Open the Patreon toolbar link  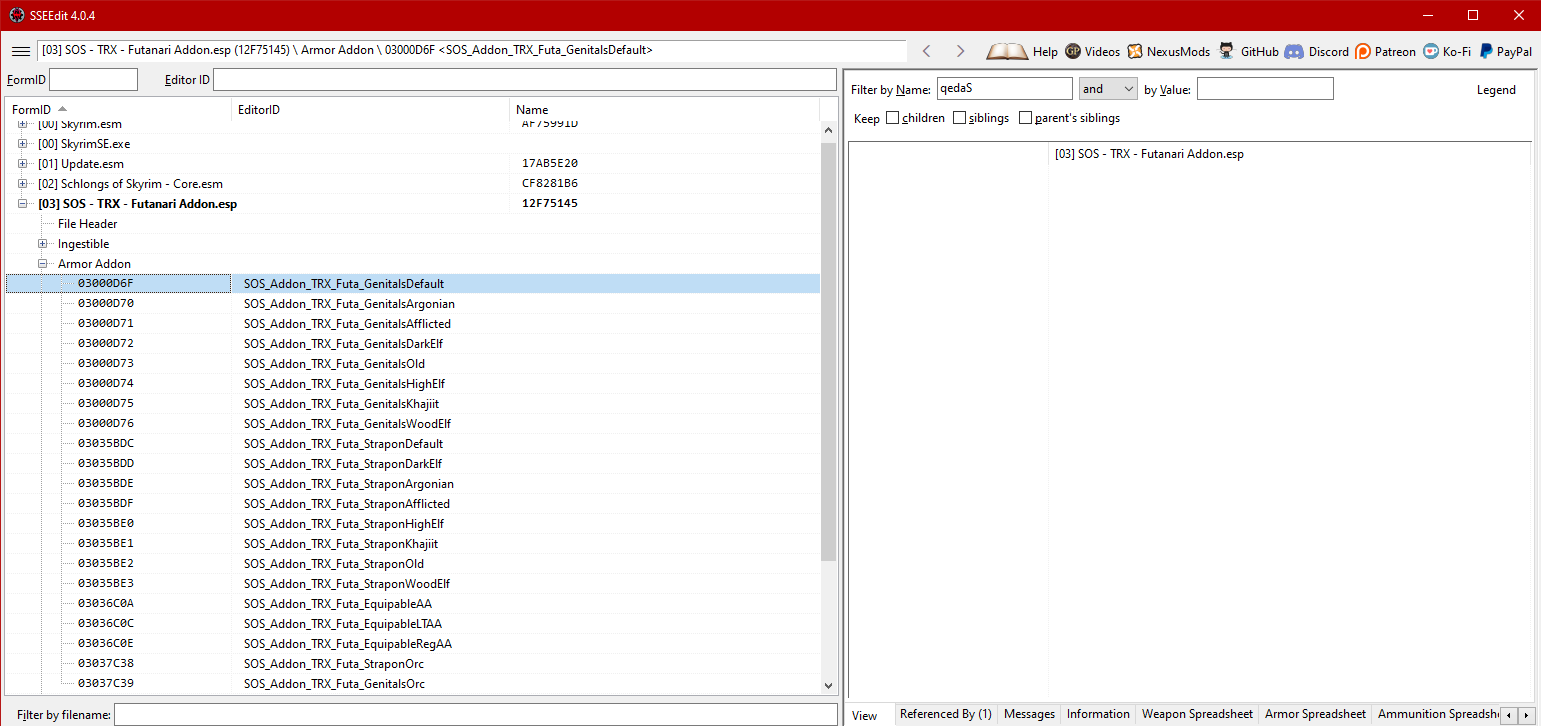click(x=1385, y=51)
